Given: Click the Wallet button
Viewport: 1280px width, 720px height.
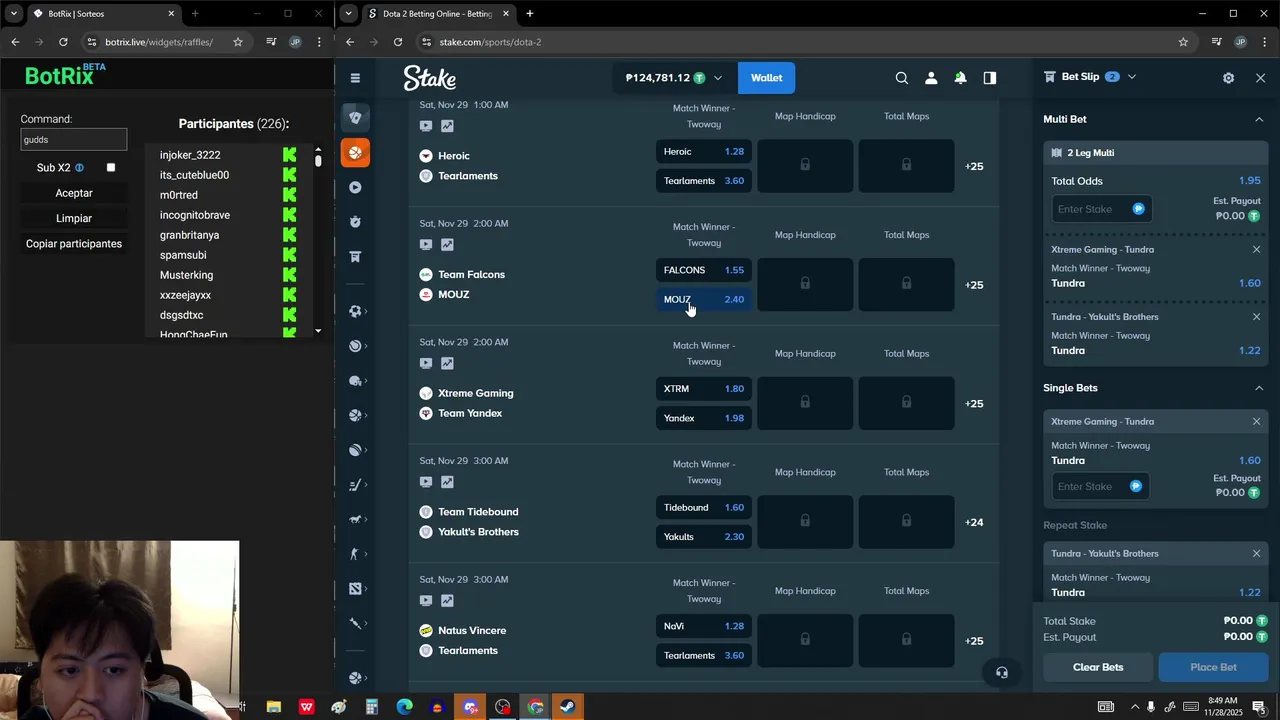Looking at the screenshot, I should point(767,78).
